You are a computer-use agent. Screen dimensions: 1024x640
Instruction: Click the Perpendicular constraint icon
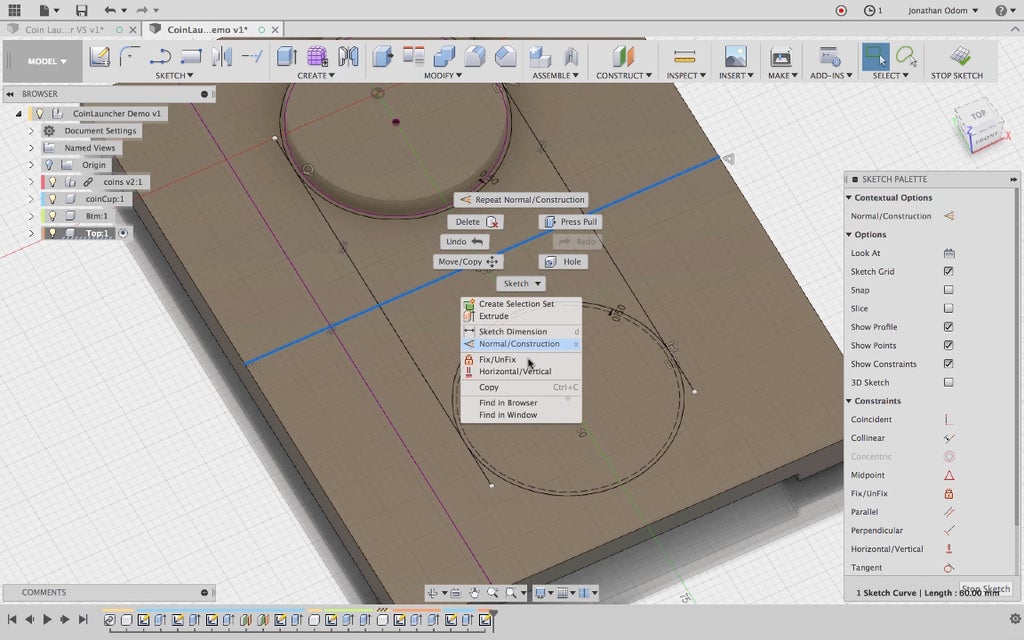949,531
